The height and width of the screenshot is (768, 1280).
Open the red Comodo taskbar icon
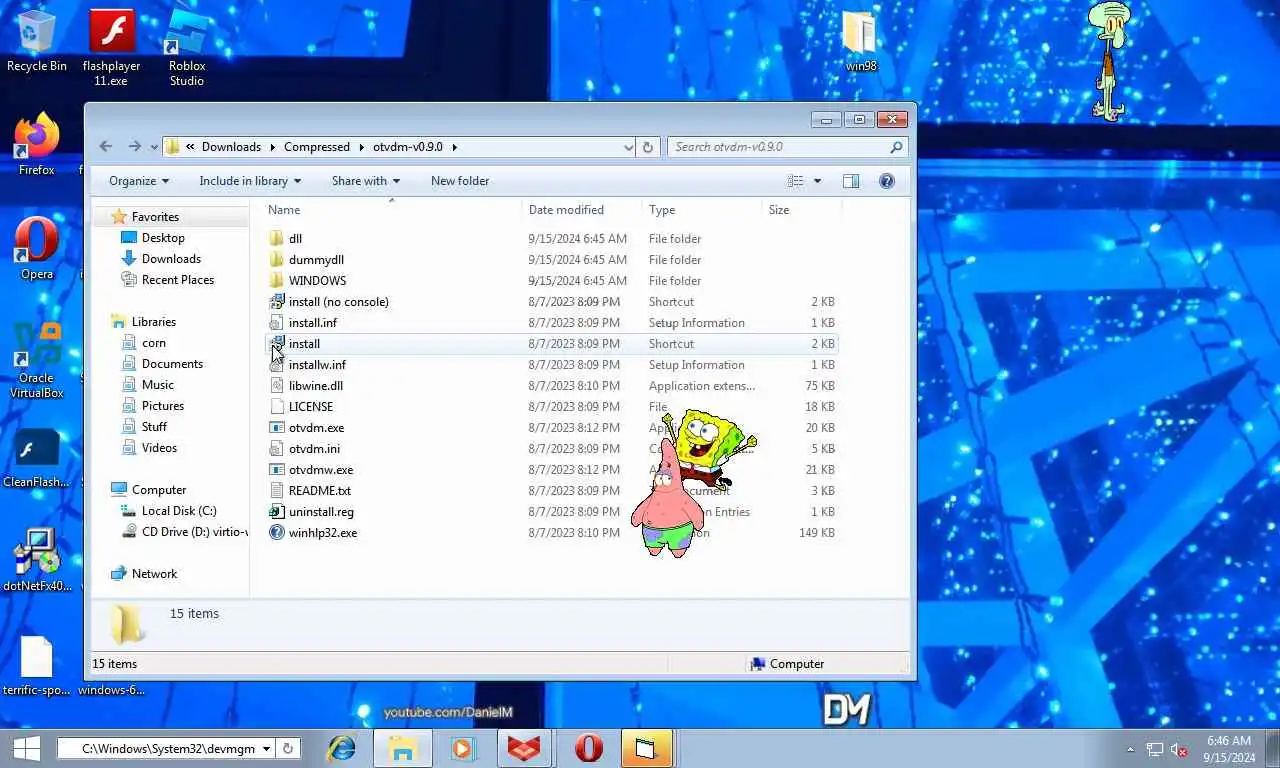[x=524, y=748]
